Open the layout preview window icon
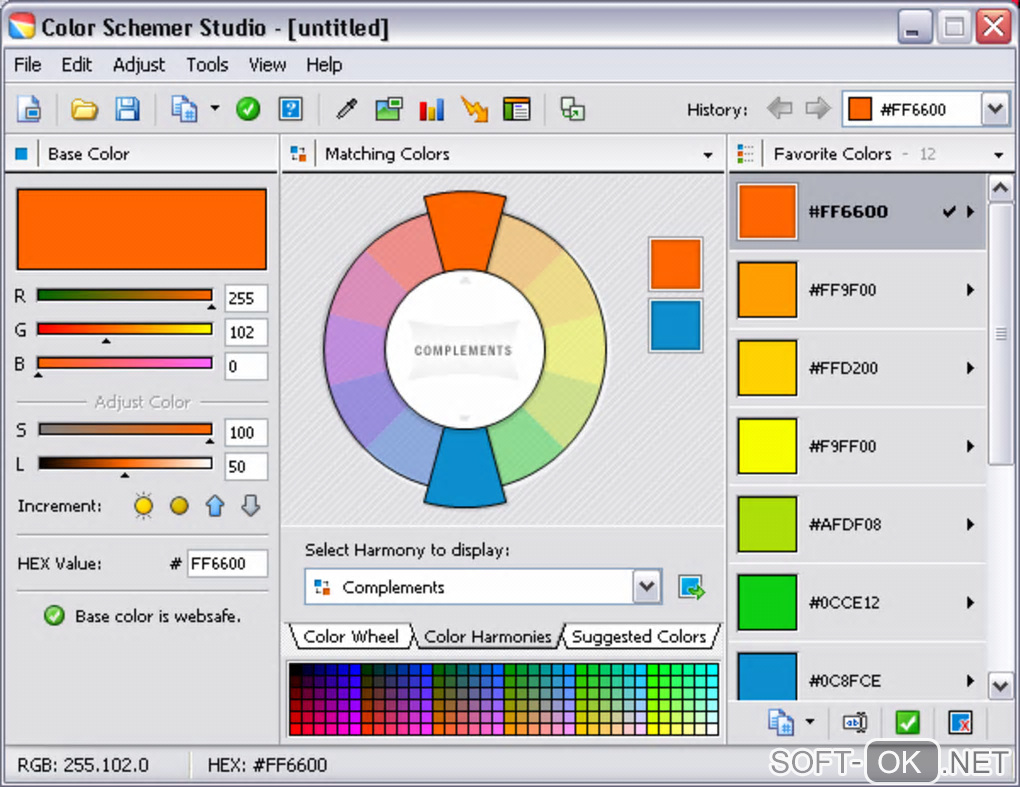Screen dimensions: 1020x787 pos(517,109)
